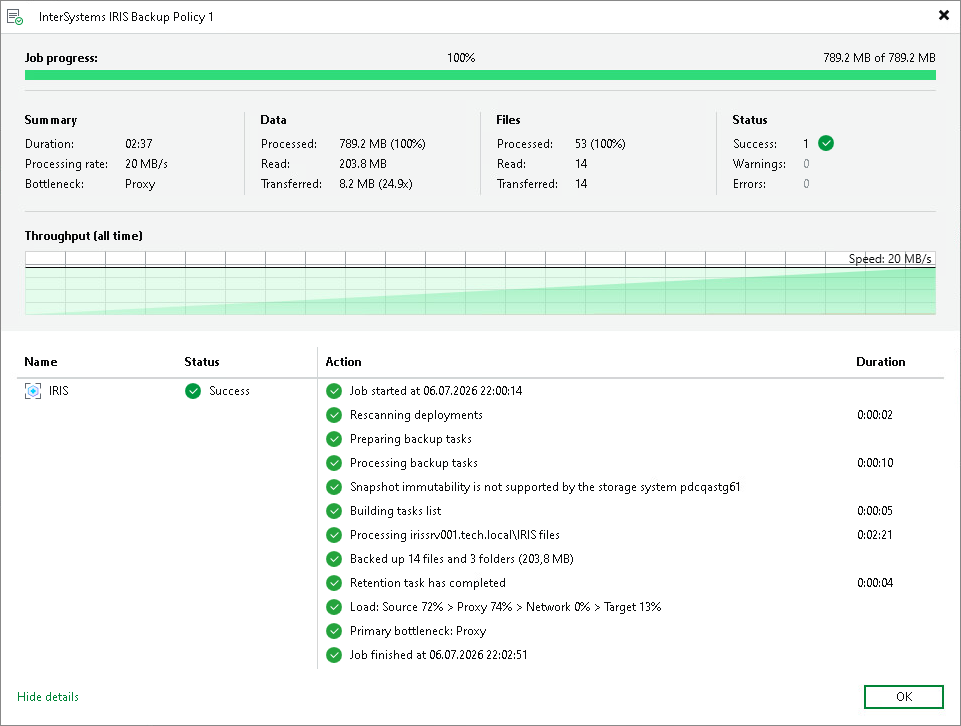Click the check icon beside 'Building tasks list'

334,511
